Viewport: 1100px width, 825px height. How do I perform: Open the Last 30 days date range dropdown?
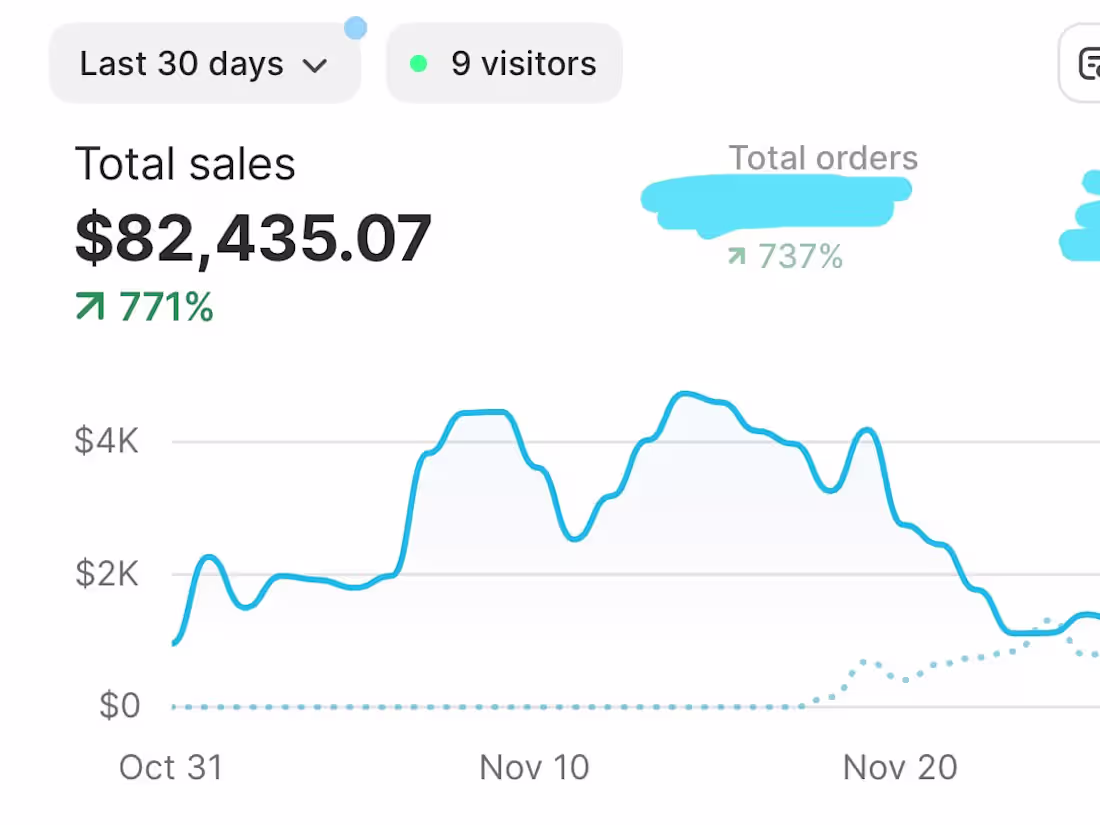pyautogui.click(x=205, y=63)
